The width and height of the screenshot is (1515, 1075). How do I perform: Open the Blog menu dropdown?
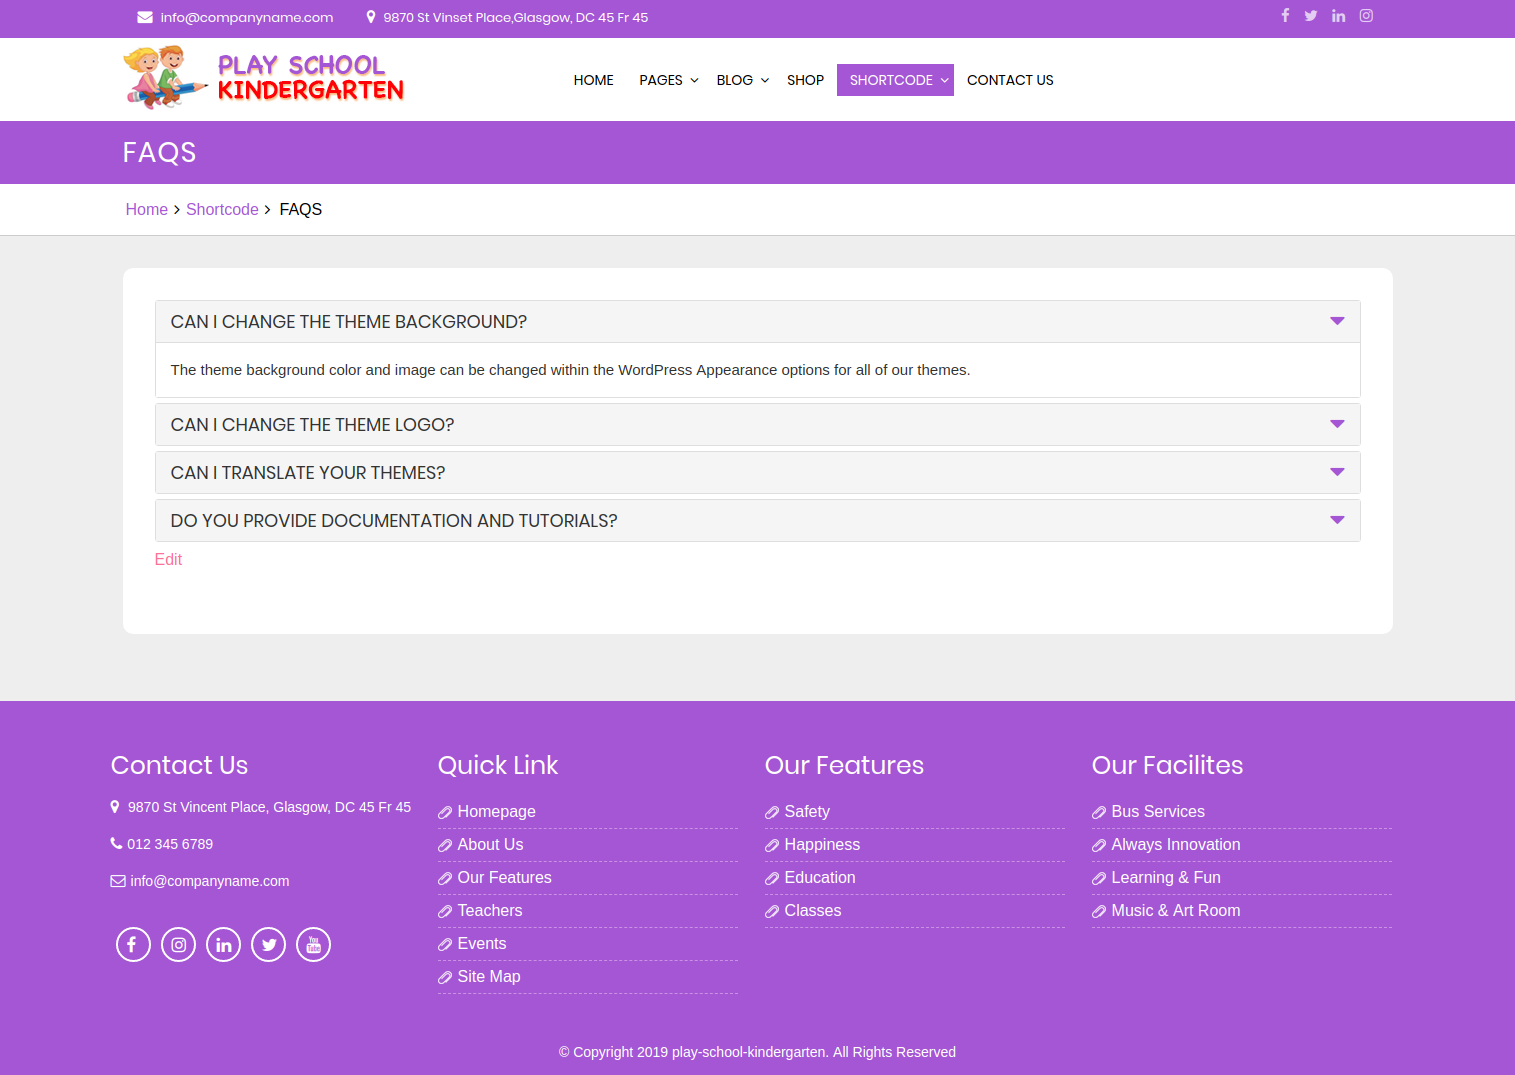point(742,80)
